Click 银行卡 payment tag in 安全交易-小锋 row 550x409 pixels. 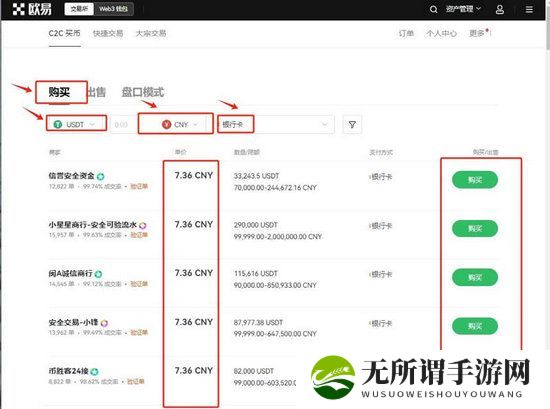[381, 323]
